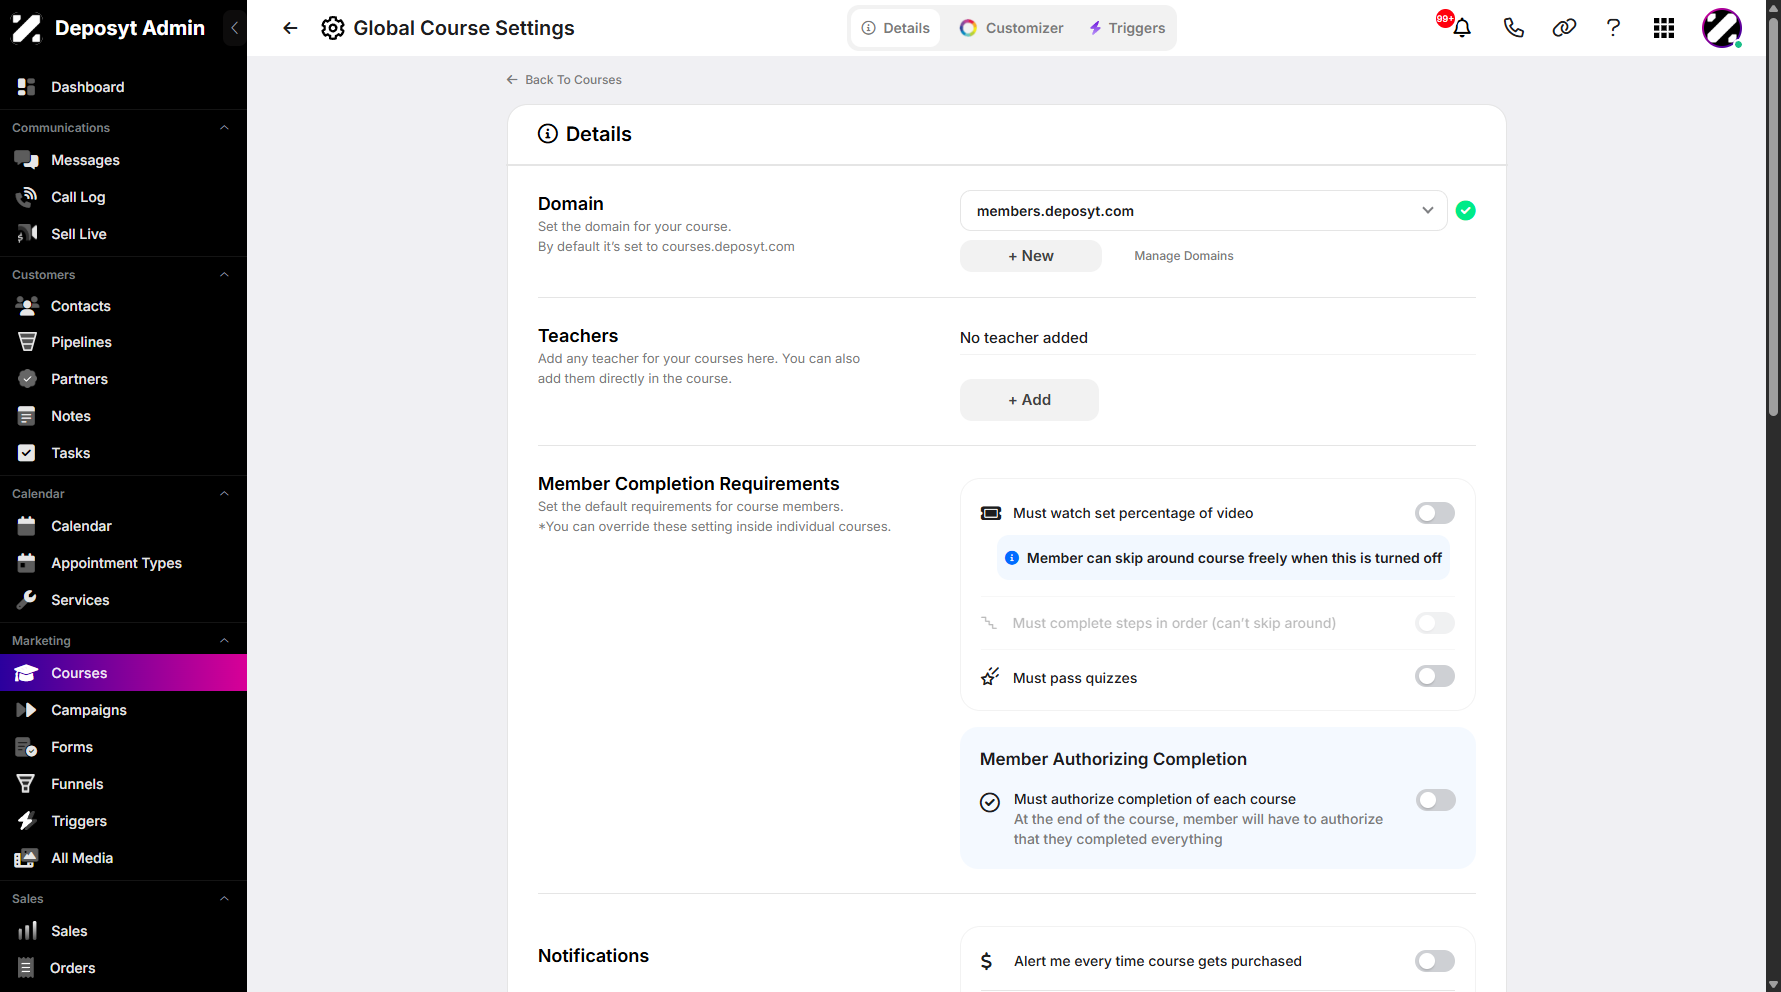Toggle Must watch set percentage of video
This screenshot has height=992, width=1781.
(1434, 513)
